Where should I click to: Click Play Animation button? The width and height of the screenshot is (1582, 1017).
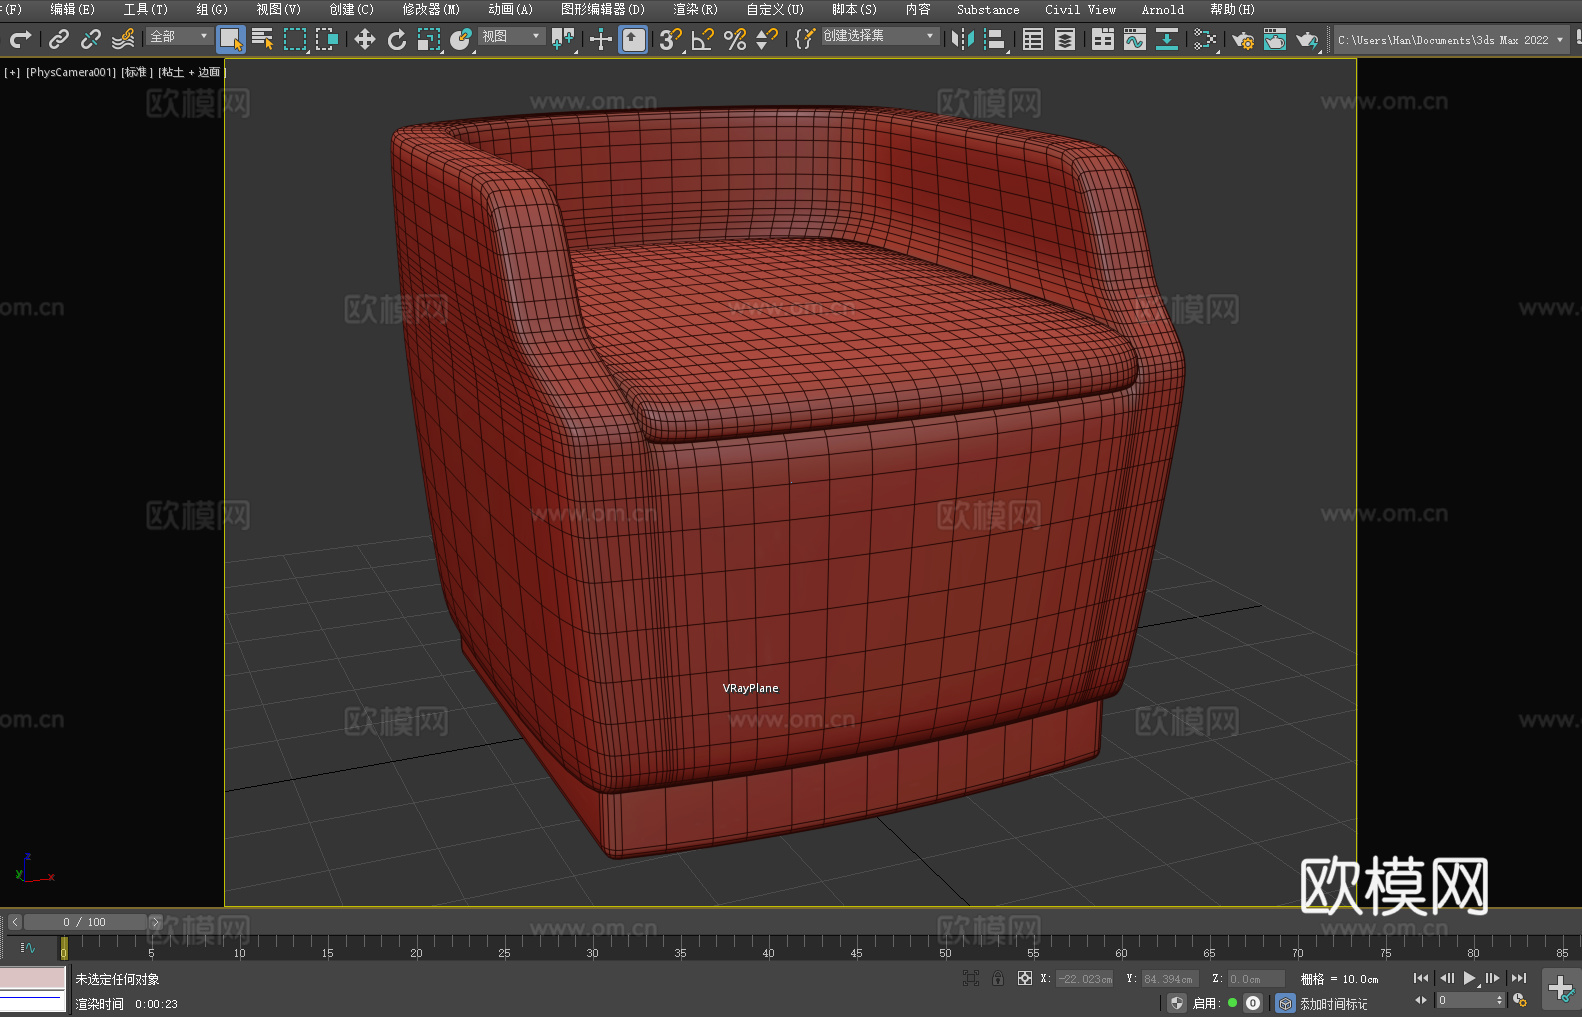(1470, 978)
